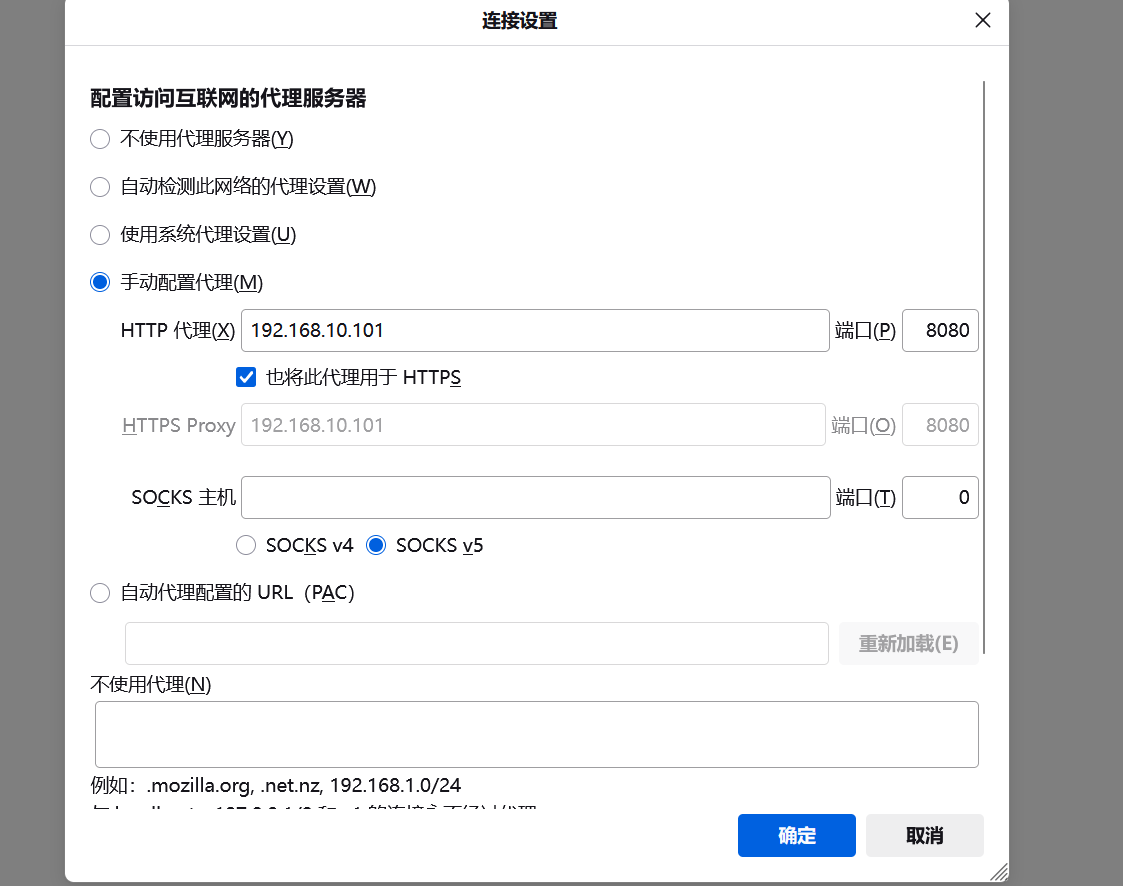Screen dimensions: 1123x886
Task: Select SOCKS v4 radio button
Action: point(246,545)
